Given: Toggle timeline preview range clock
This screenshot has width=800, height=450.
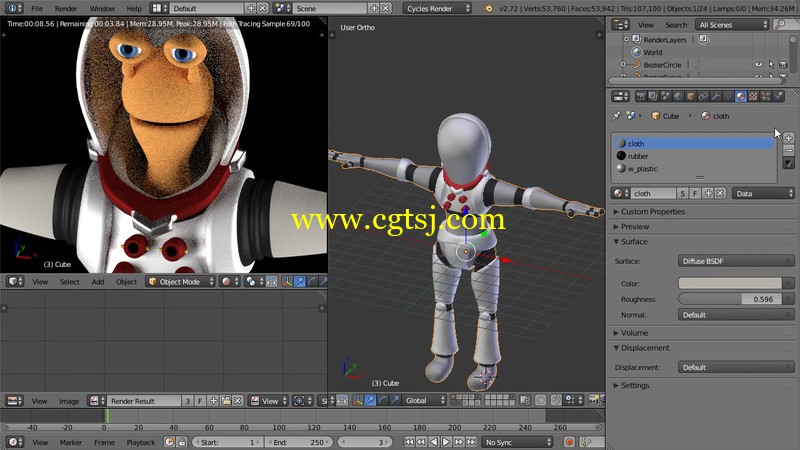Looking at the screenshot, I should (x=169, y=442).
